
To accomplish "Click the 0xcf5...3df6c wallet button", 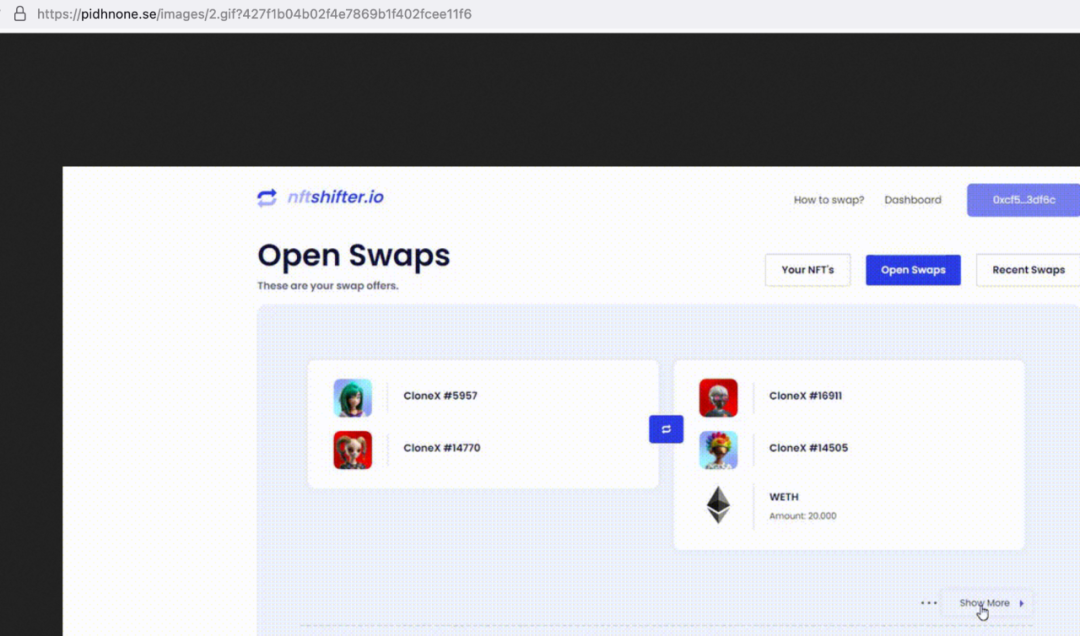I will pos(1024,200).
